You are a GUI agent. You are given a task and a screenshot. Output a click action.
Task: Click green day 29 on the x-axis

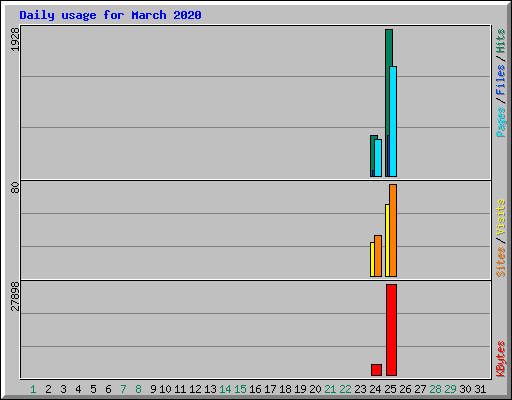click(450, 389)
